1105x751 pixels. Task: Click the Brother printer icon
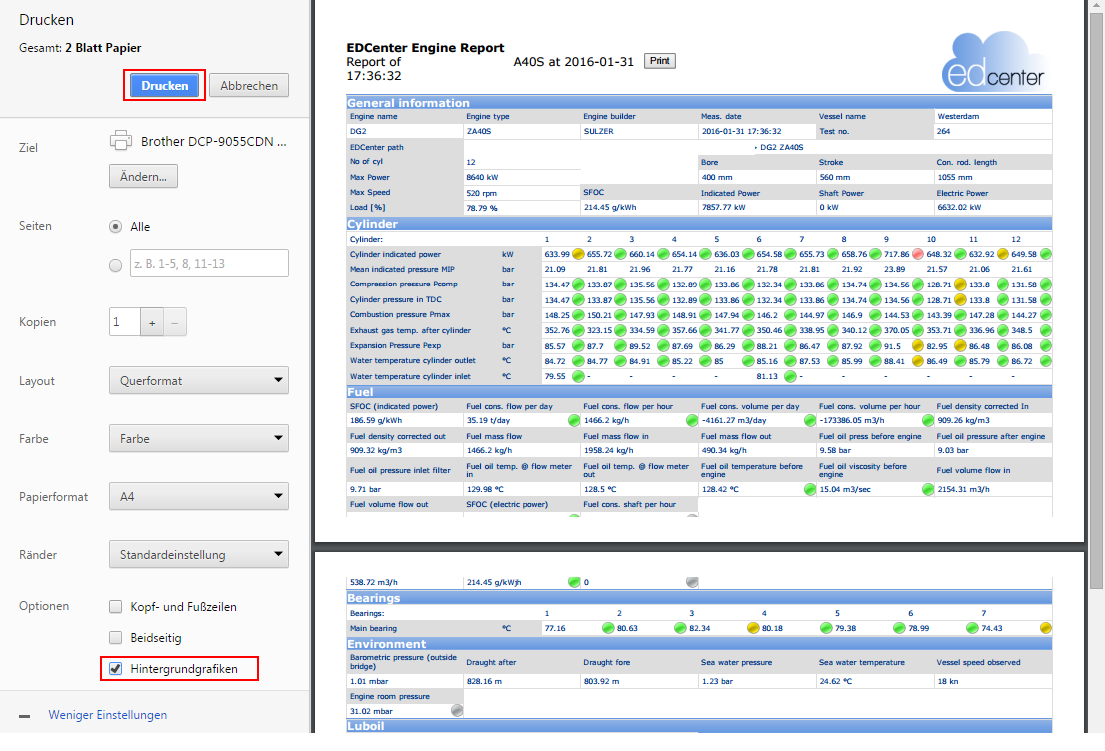click(121, 141)
